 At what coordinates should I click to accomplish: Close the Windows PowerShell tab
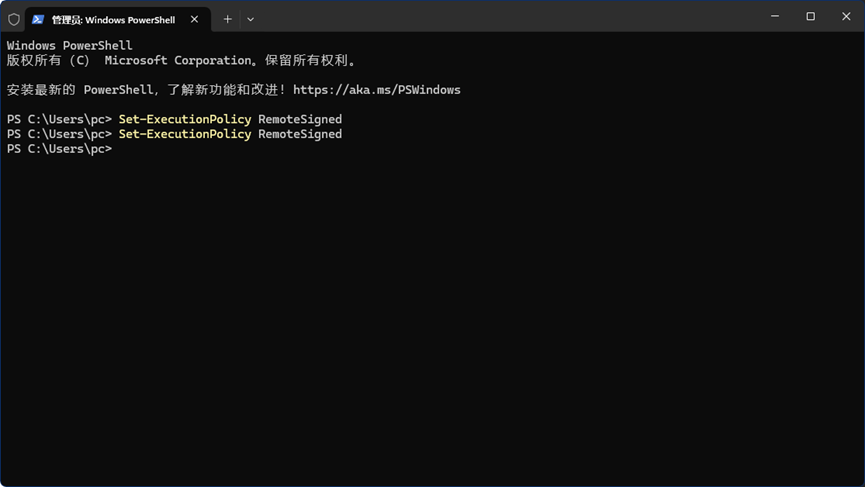[x=194, y=19]
